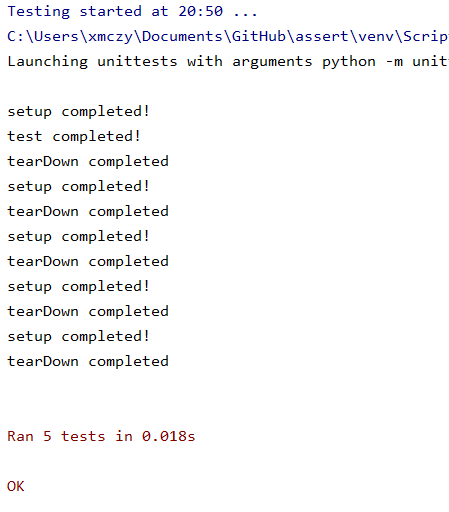This screenshot has width=449, height=512.
Task: Click the second 'setup completed!' line
Action: [x=78, y=187]
